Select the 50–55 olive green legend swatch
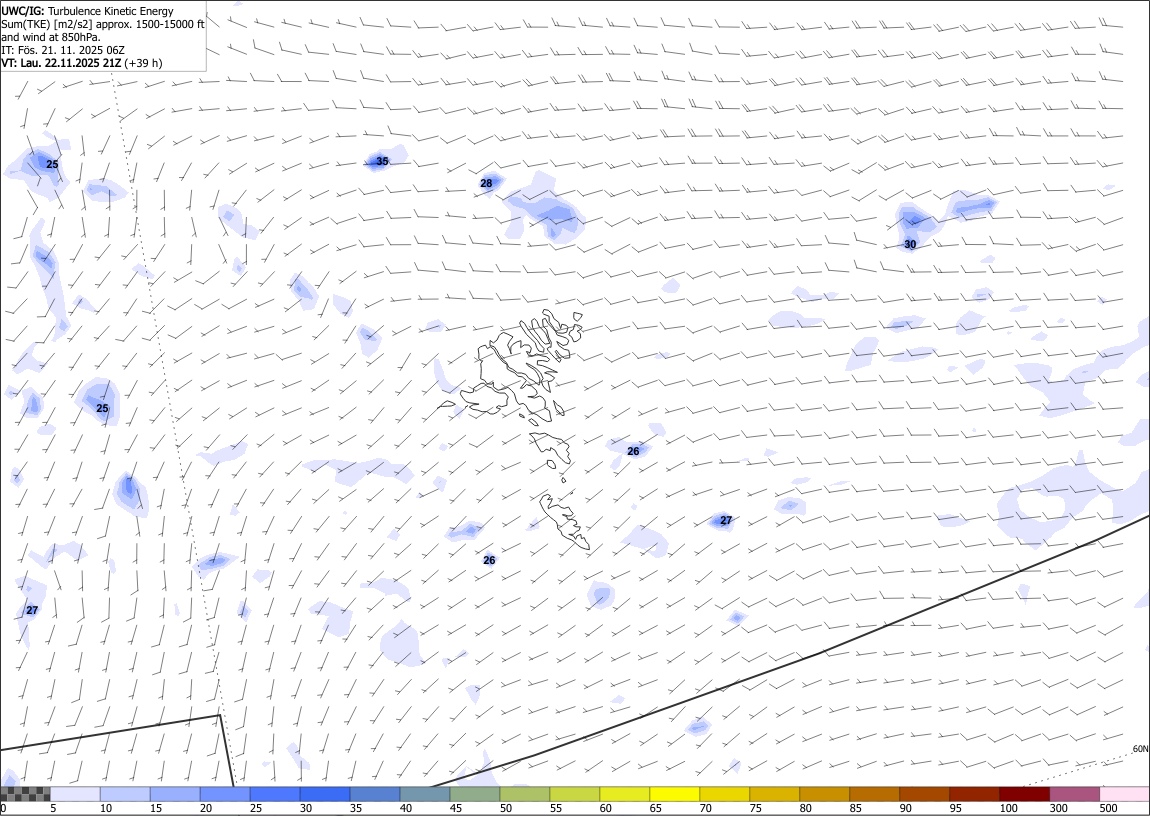The image size is (1150, 816). (524, 794)
